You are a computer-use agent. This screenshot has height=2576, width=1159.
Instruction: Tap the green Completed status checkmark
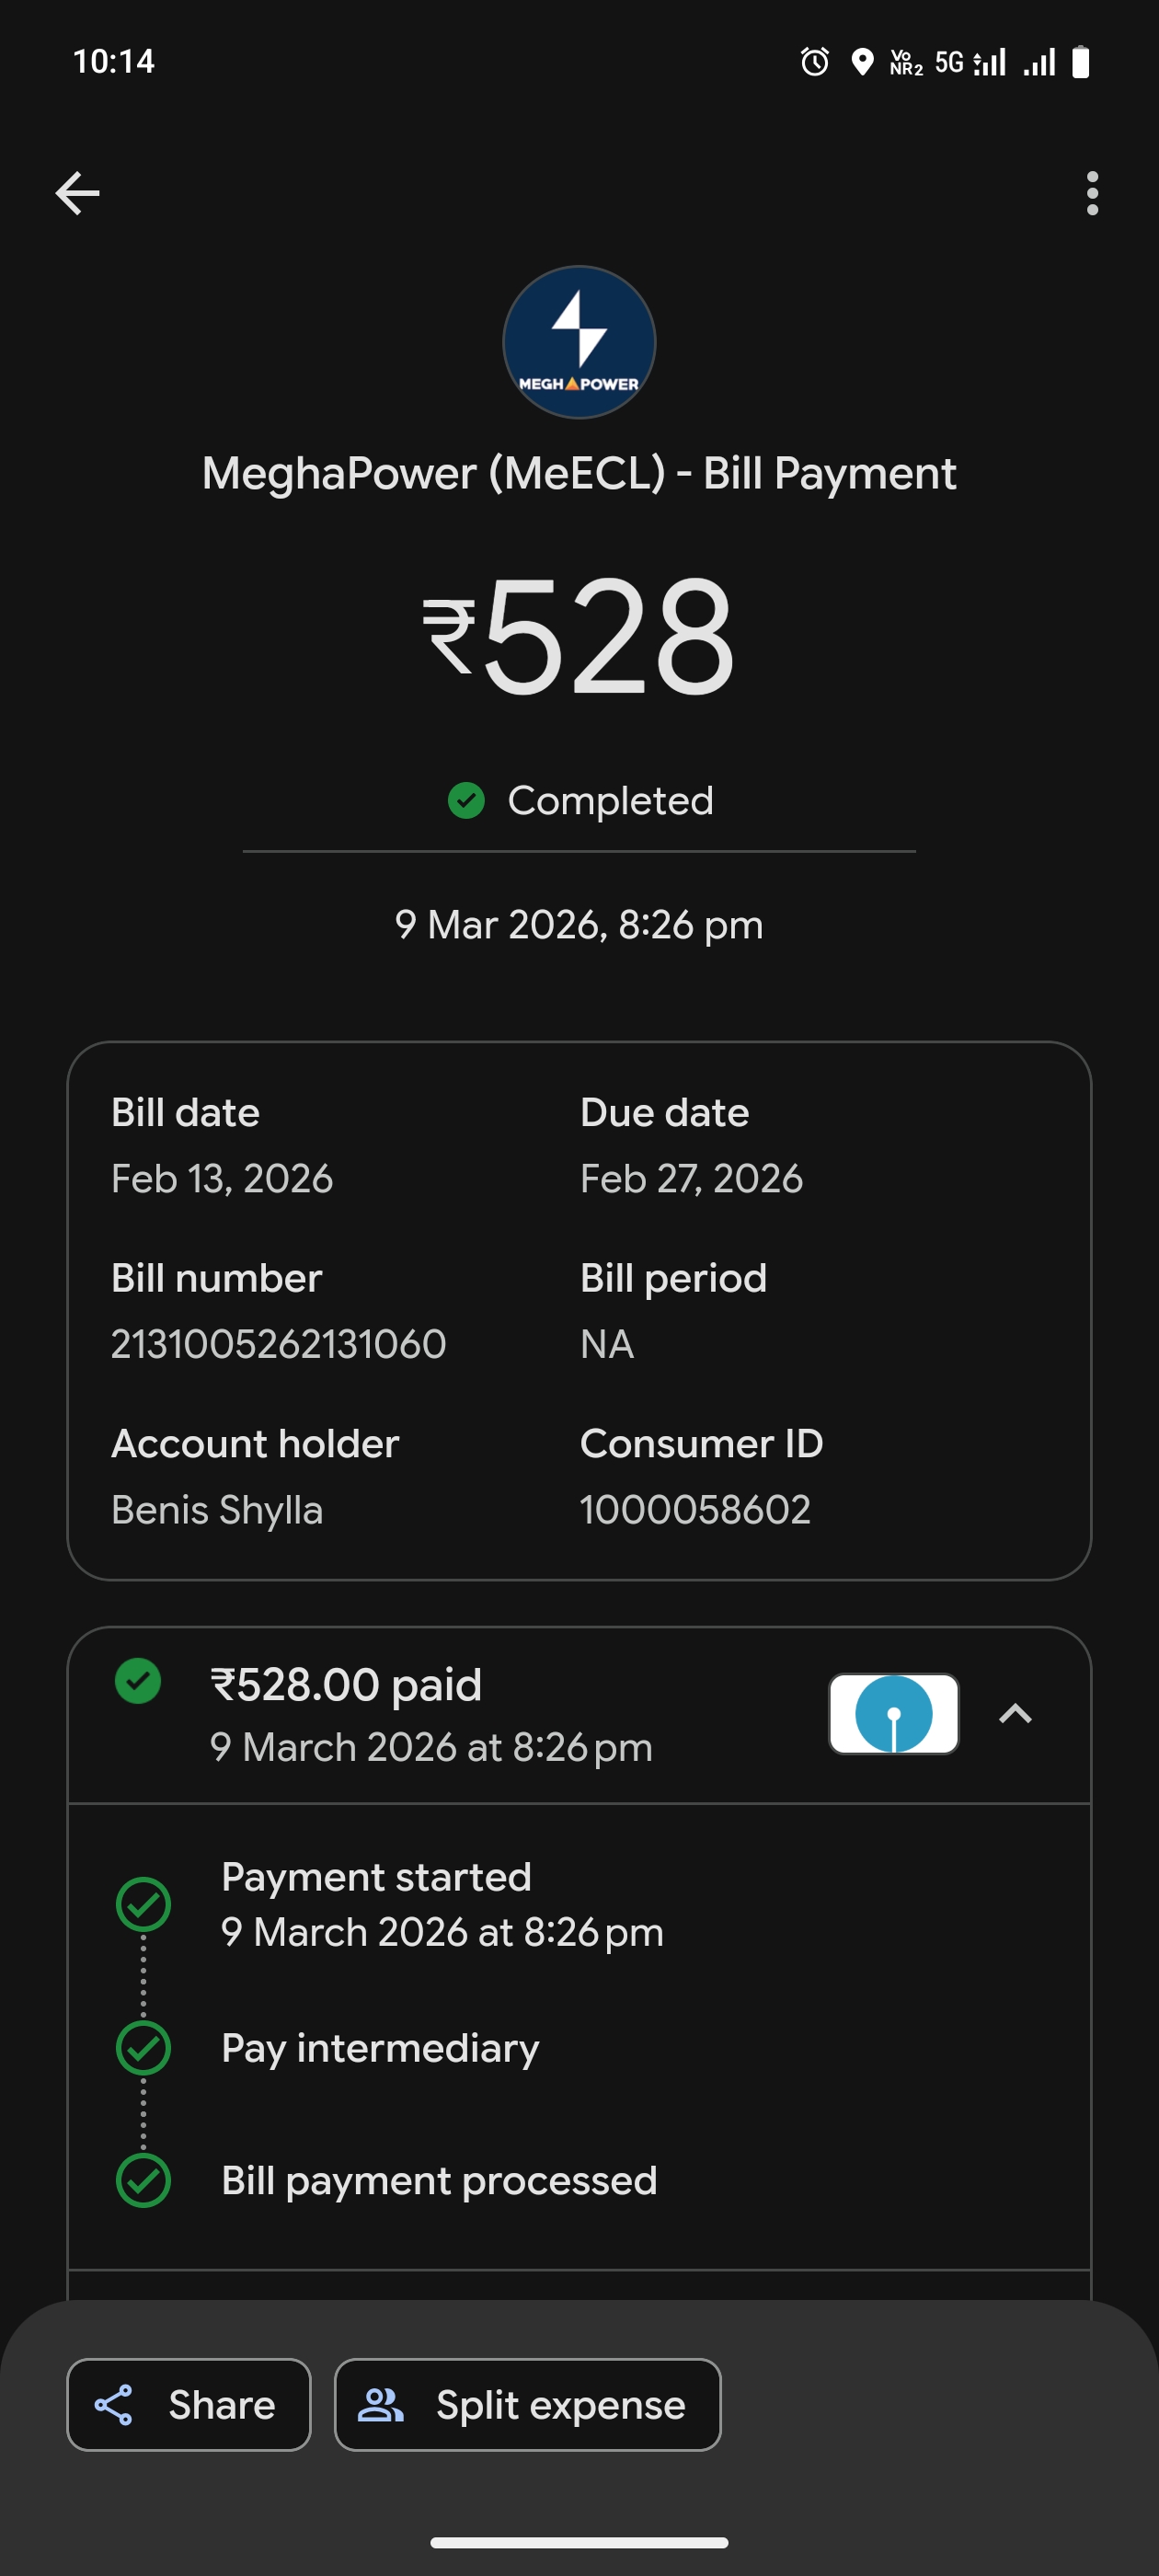466,800
